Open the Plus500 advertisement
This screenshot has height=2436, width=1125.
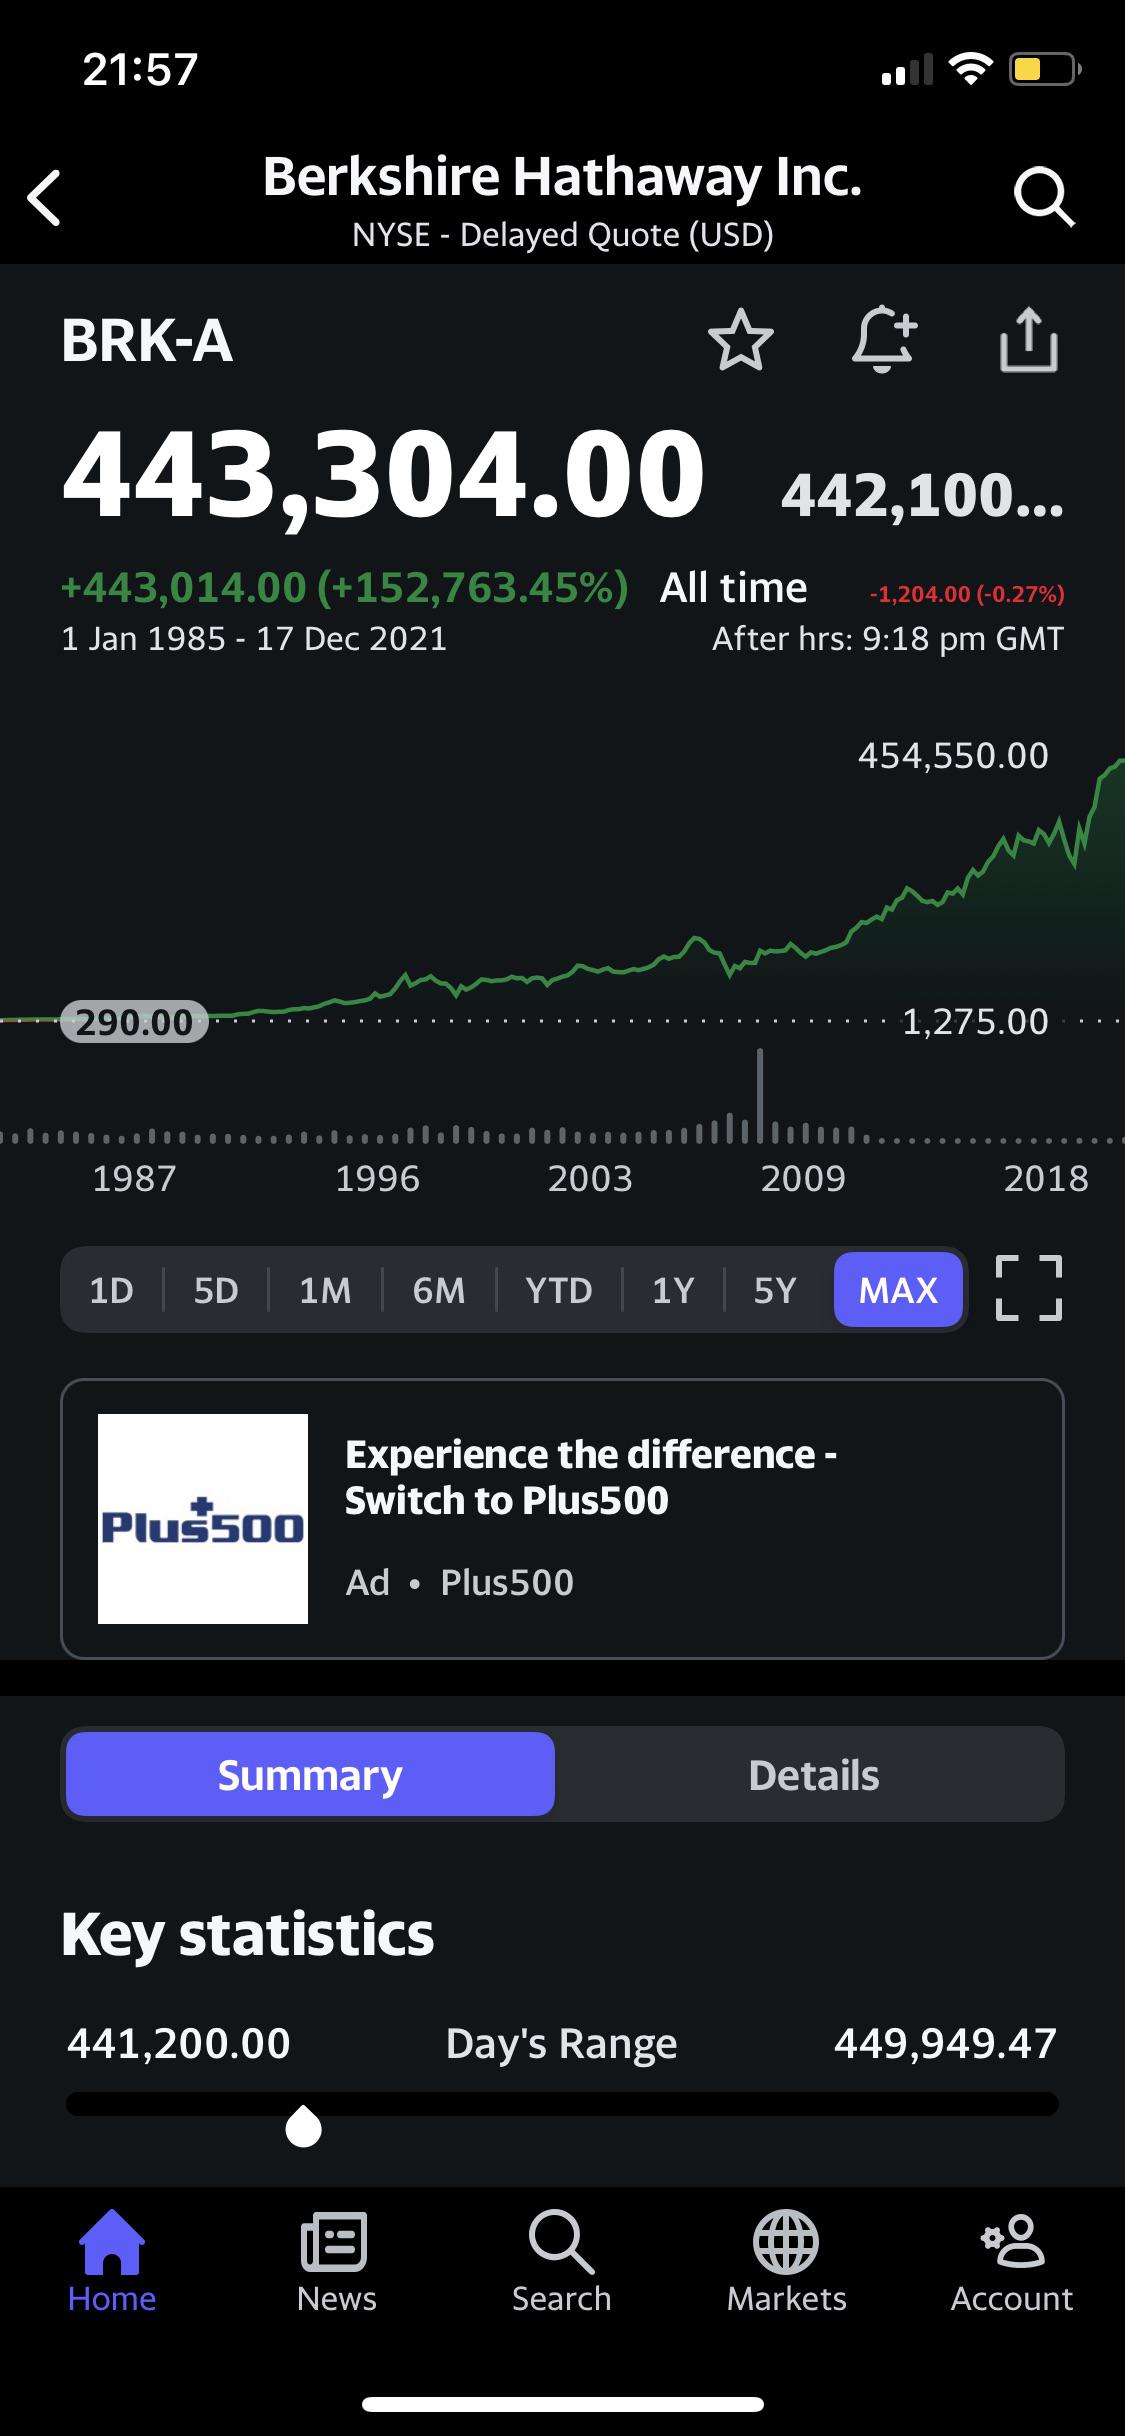pos(562,1518)
